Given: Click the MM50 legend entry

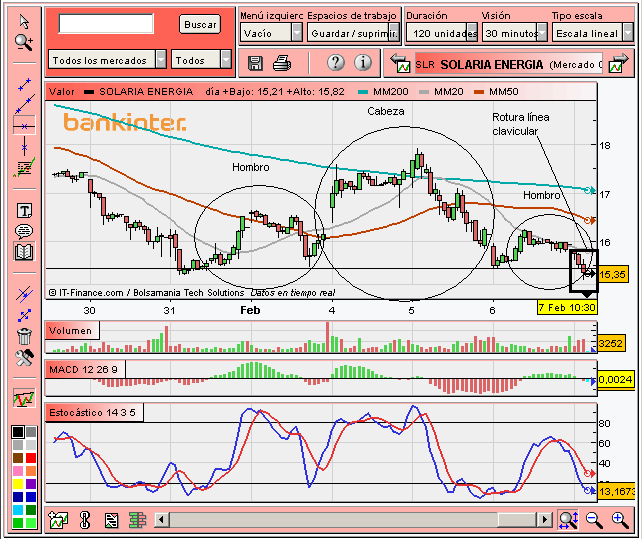Looking at the screenshot, I should [x=496, y=91].
